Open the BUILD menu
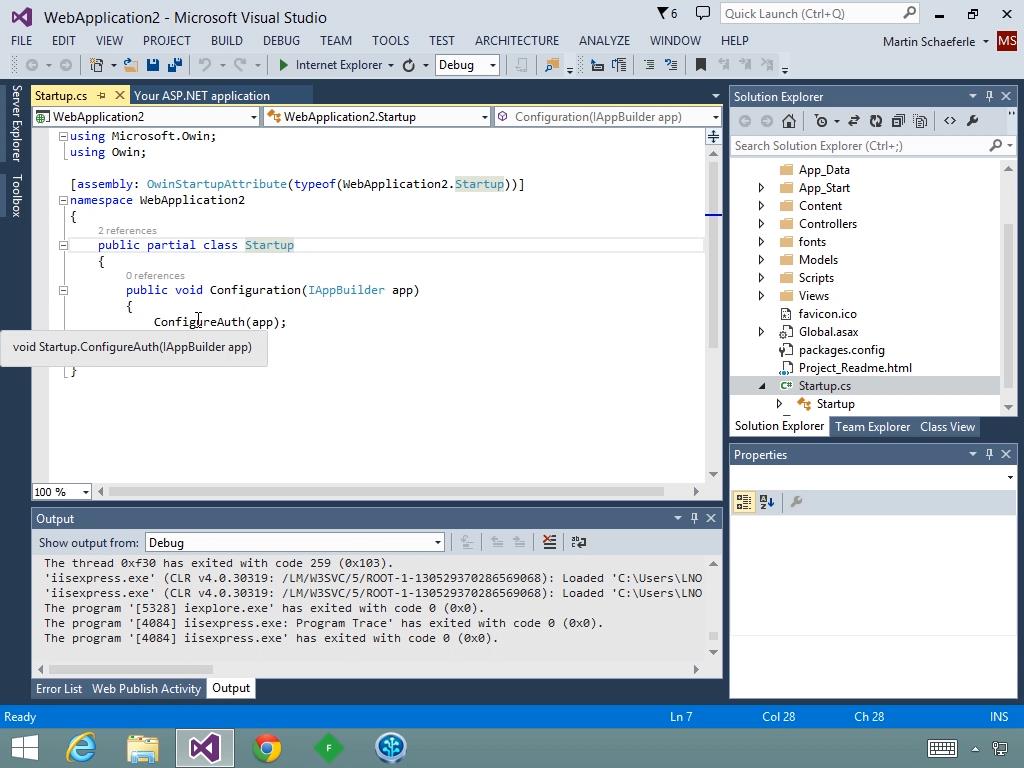 click(227, 40)
